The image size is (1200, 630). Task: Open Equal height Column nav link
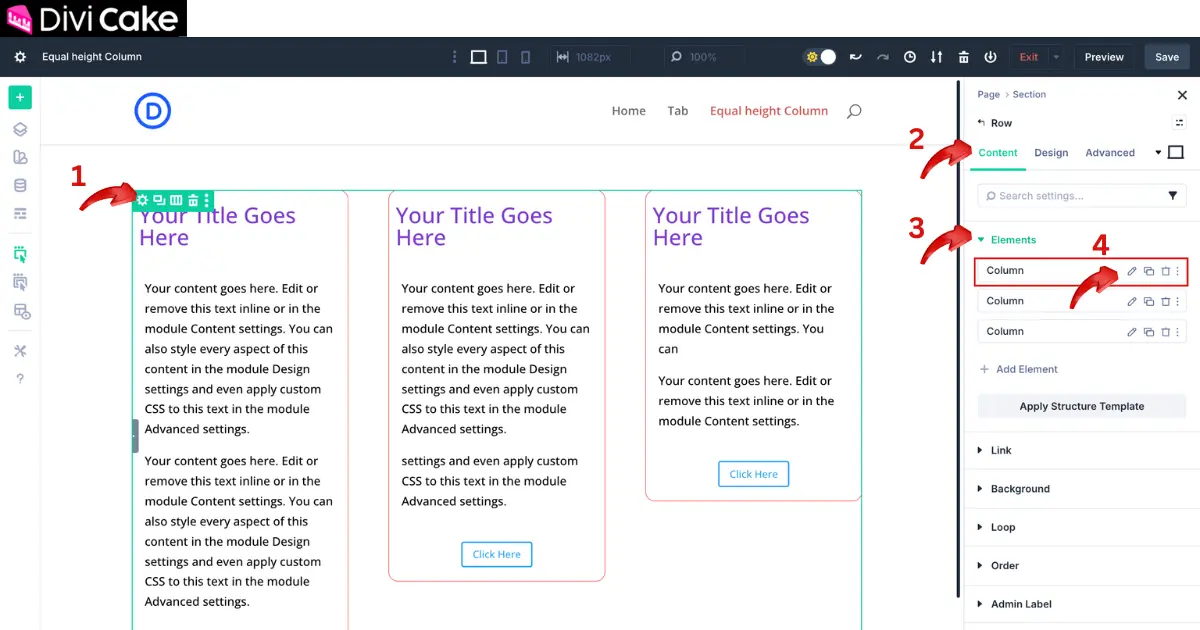tap(769, 111)
